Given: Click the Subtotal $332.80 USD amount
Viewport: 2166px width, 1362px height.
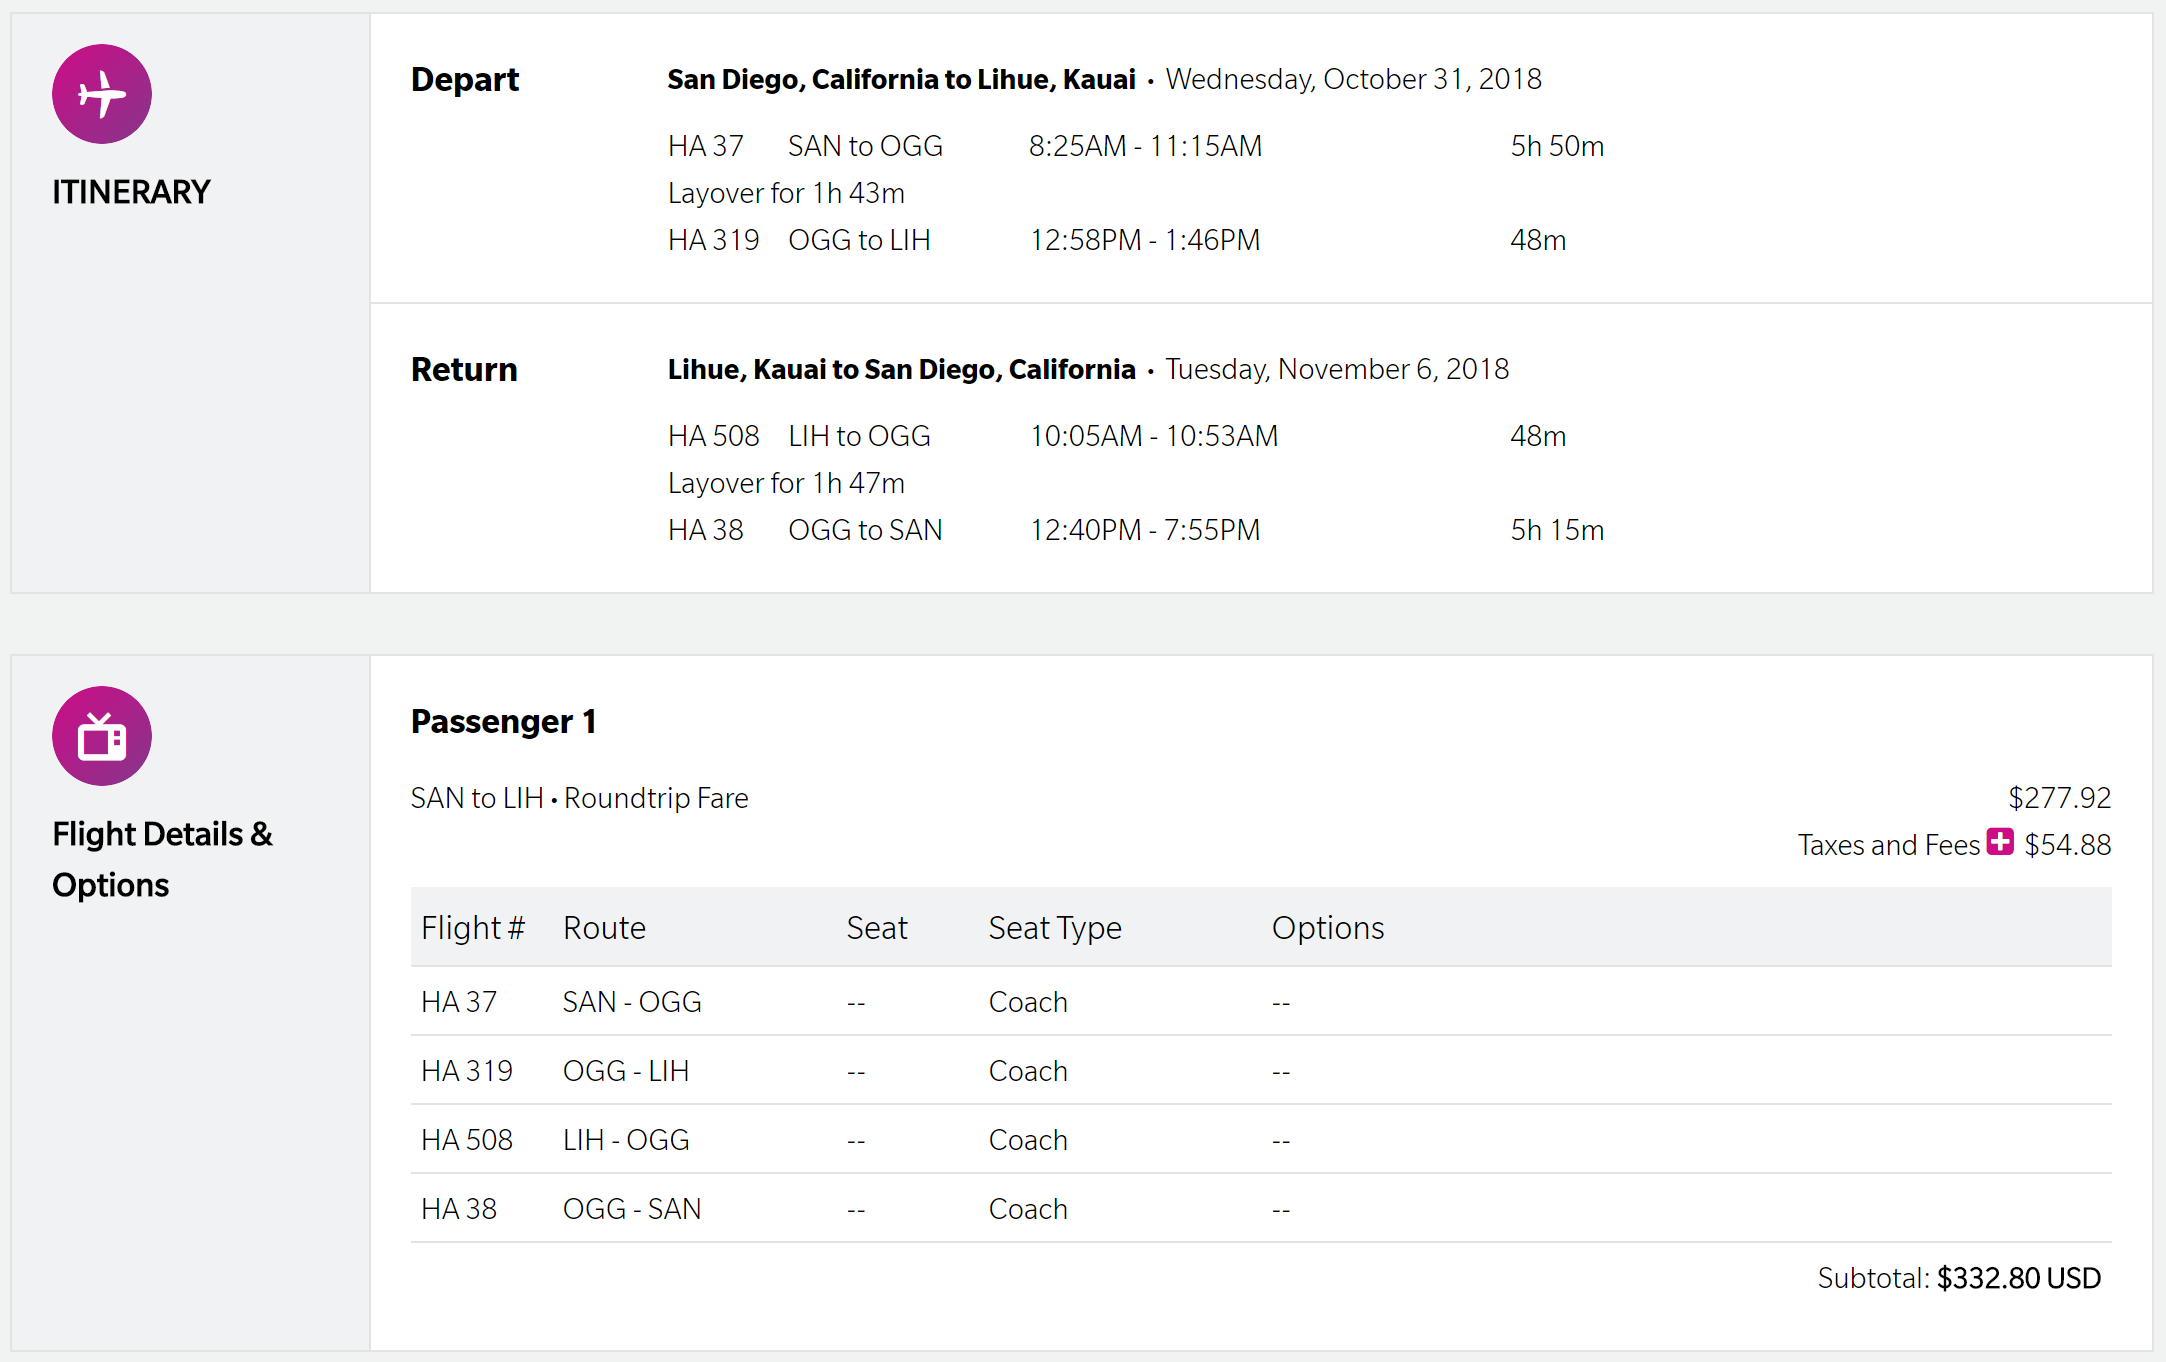Looking at the screenshot, I should pyautogui.click(x=2018, y=1278).
